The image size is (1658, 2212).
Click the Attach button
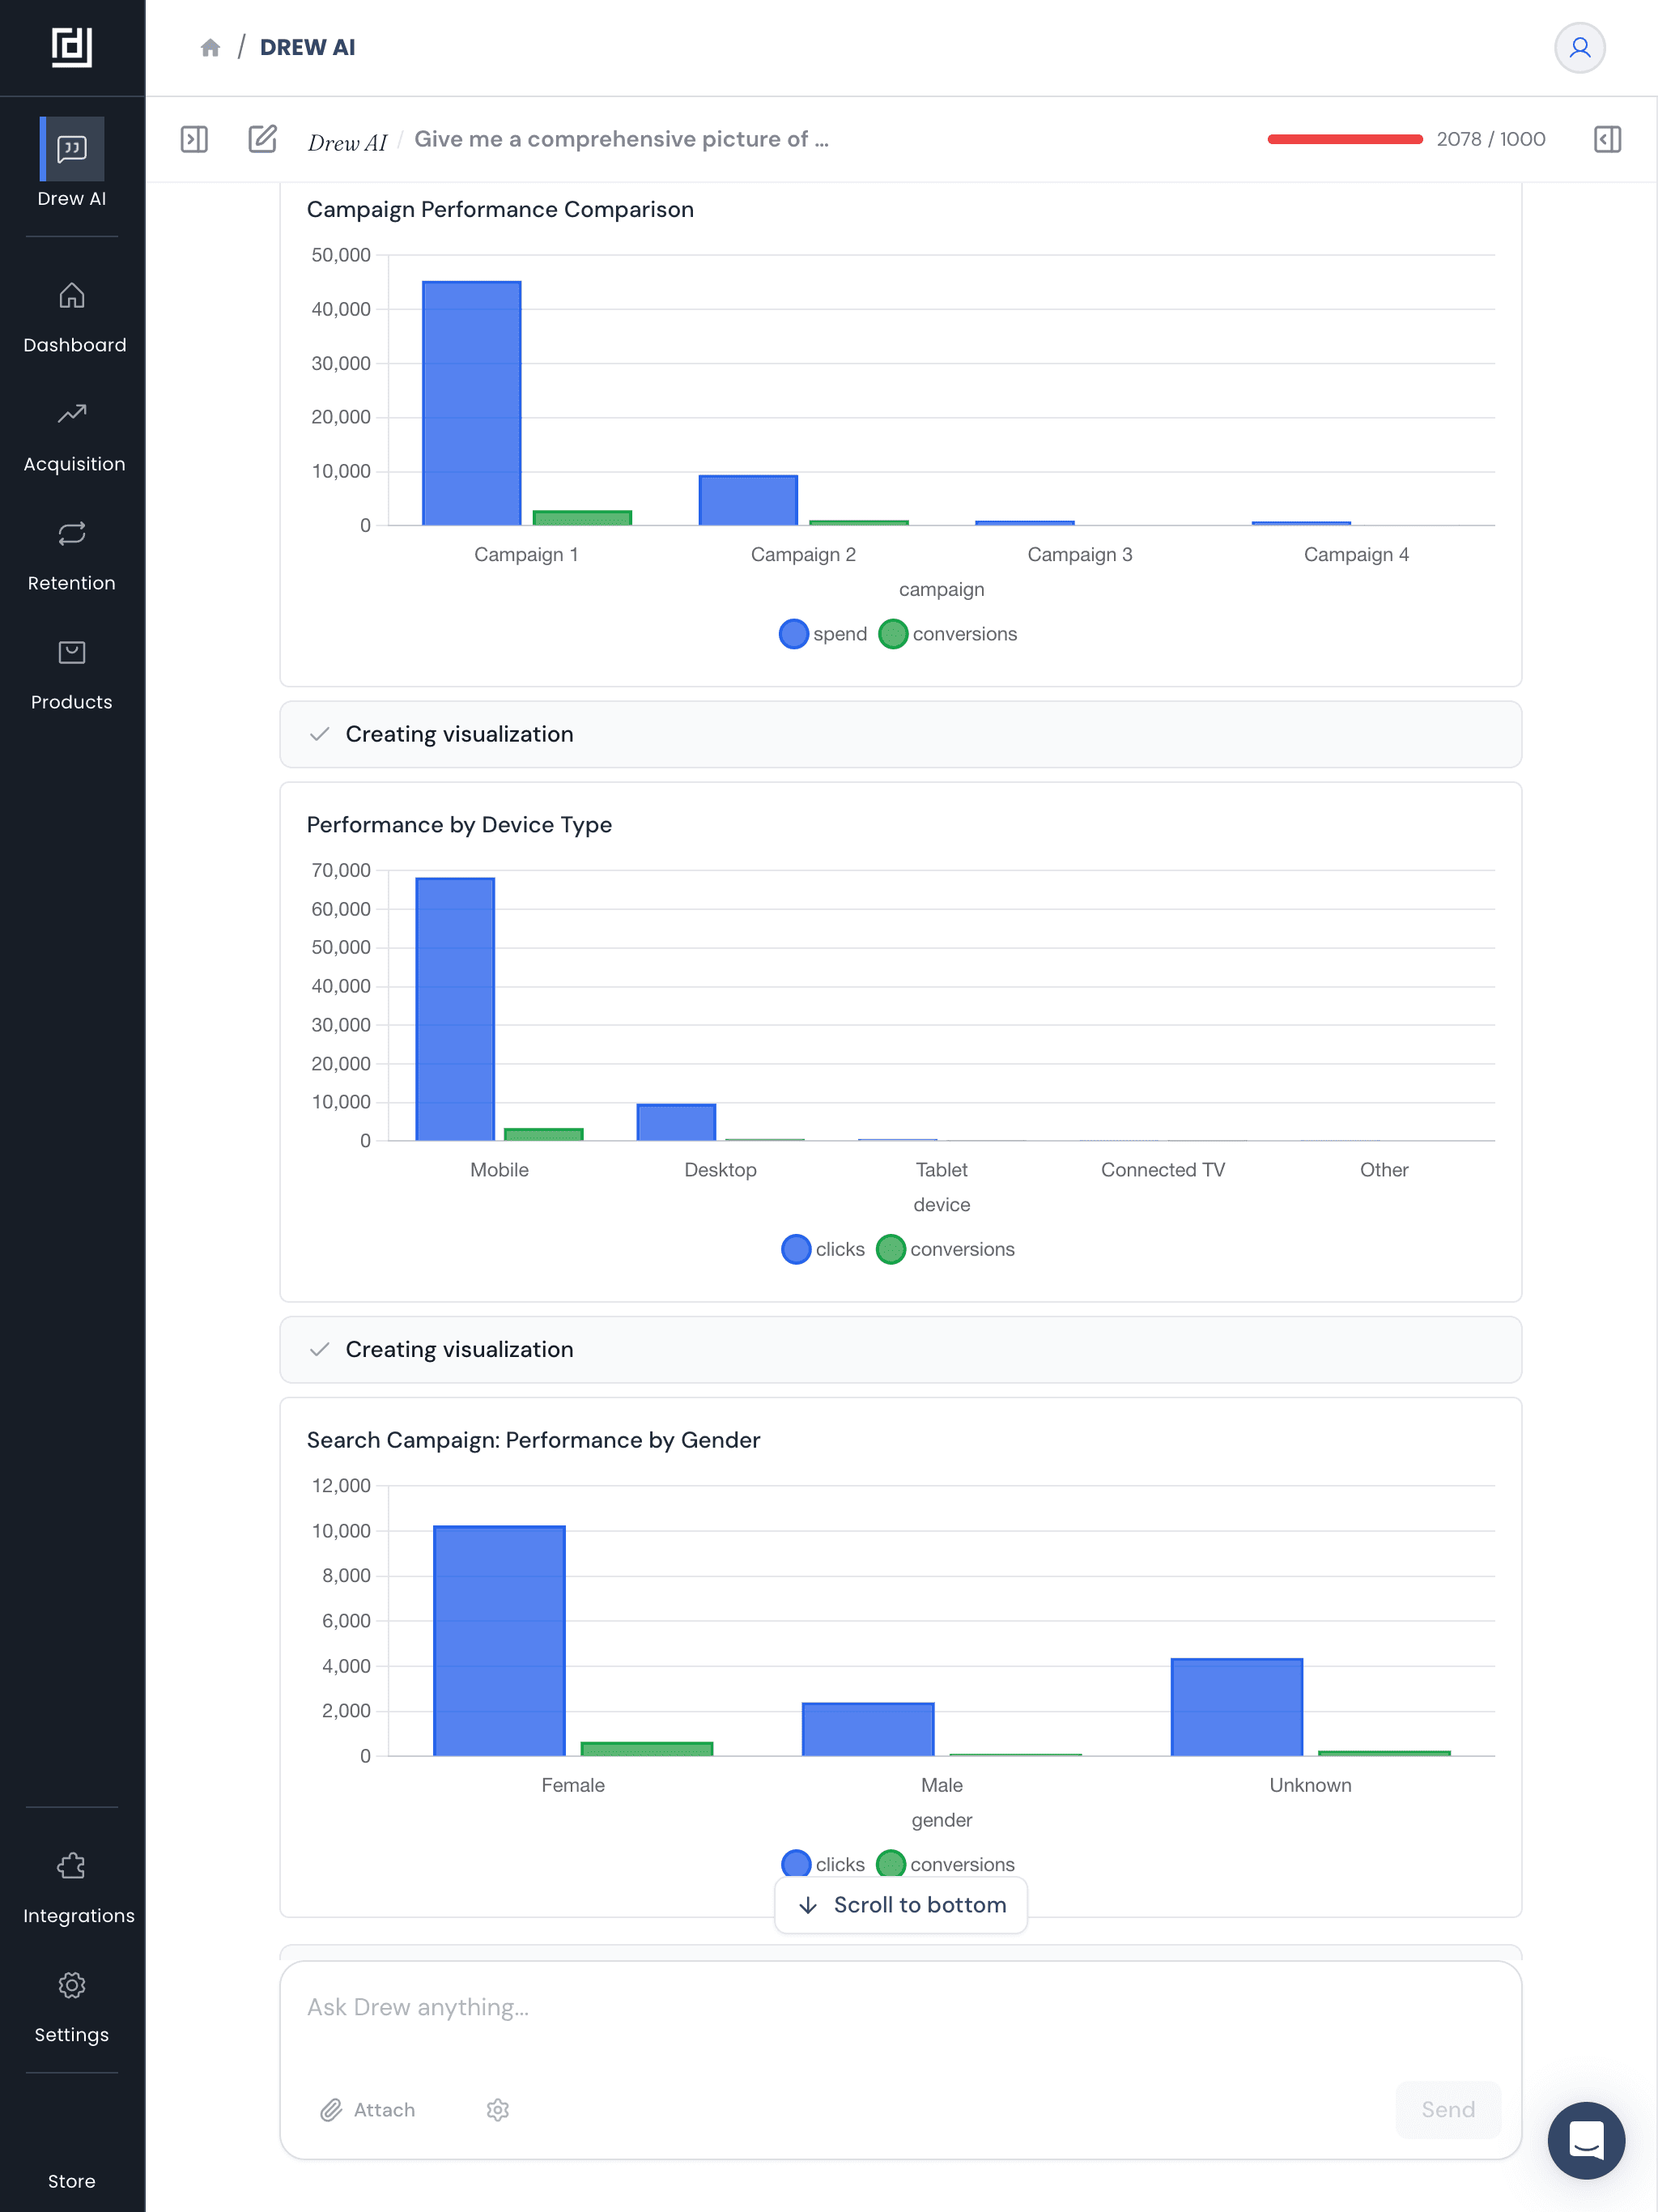[x=368, y=2110]
